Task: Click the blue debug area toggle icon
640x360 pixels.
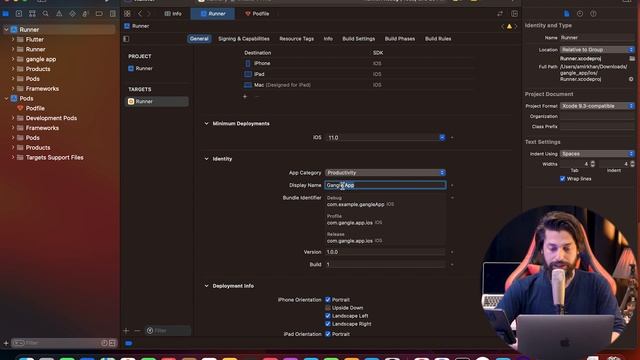Action: tap(129, 343)
